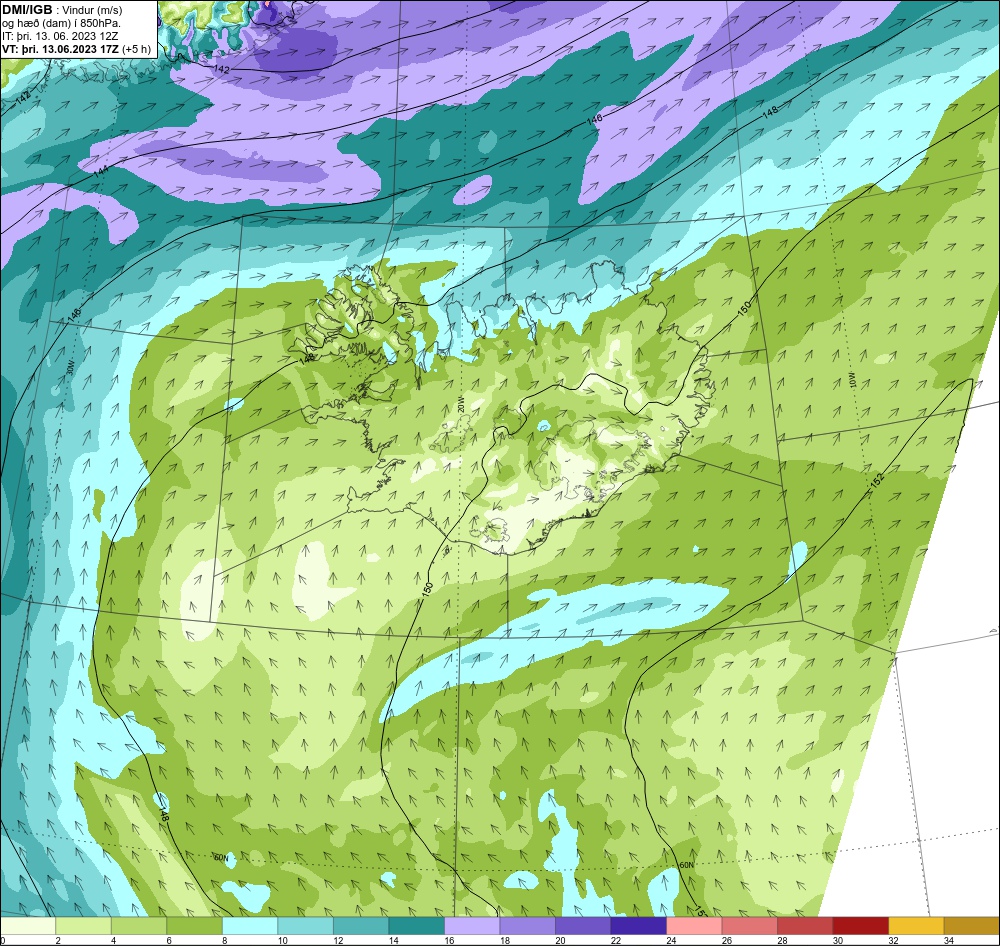
Task: Select the gold swatch above 34 m/s
Action: click(x=971, y=925)
